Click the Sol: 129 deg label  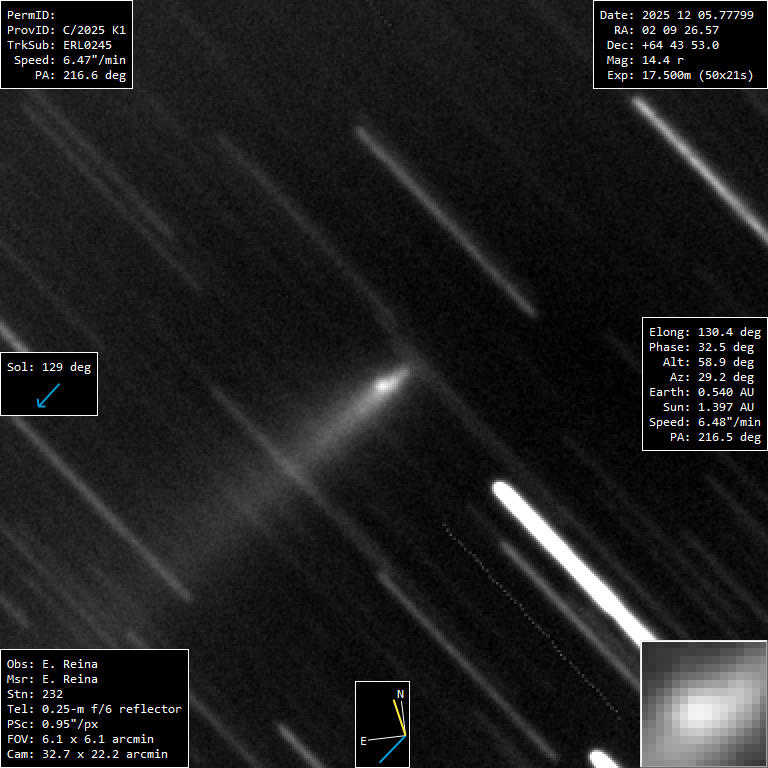(x=49, y=367)
